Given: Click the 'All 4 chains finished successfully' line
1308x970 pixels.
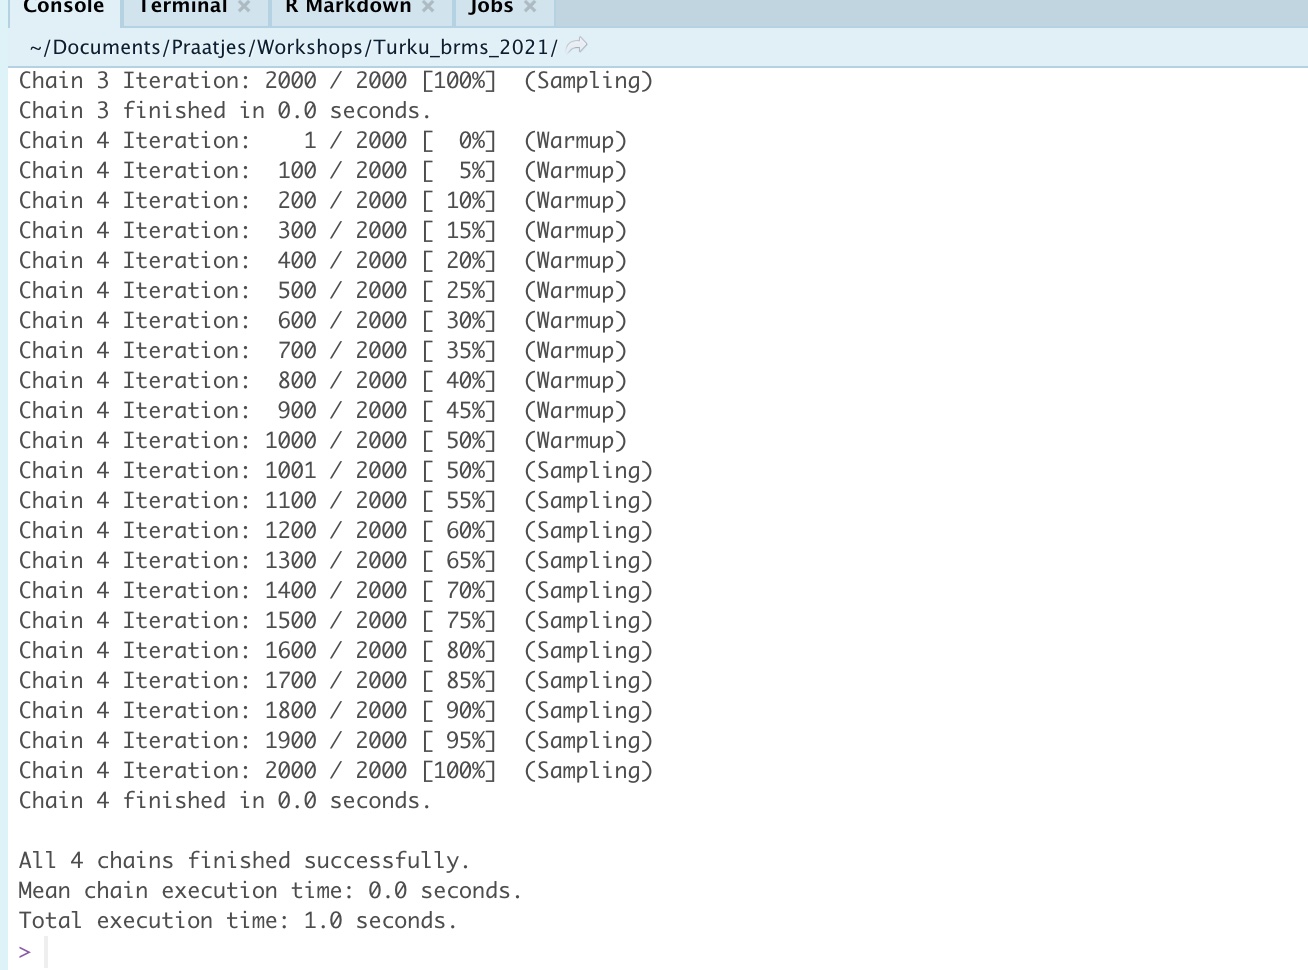Looking at the screenshot, I should (244, 861).
